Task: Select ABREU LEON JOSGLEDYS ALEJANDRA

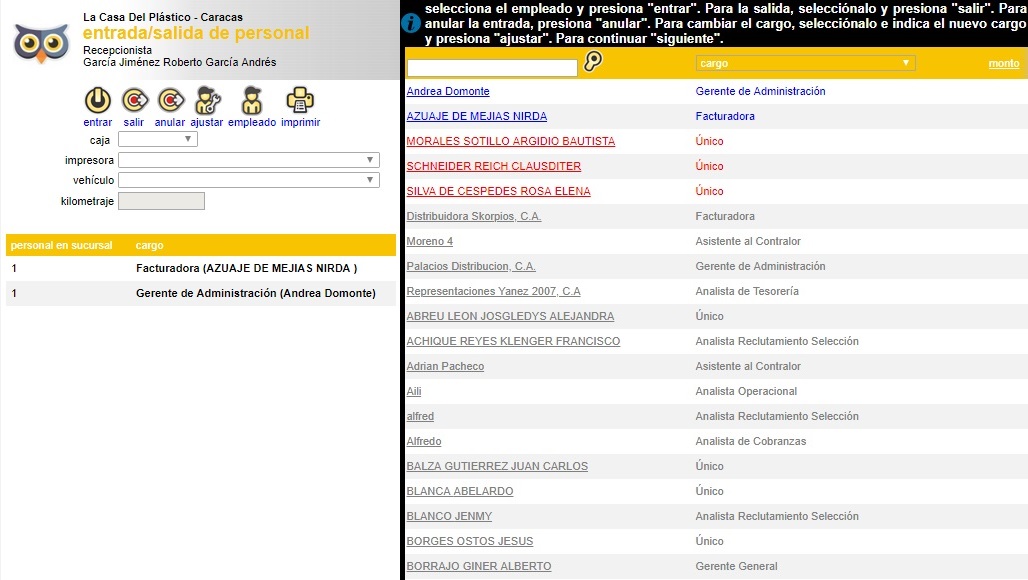Action: click(510, 316)
